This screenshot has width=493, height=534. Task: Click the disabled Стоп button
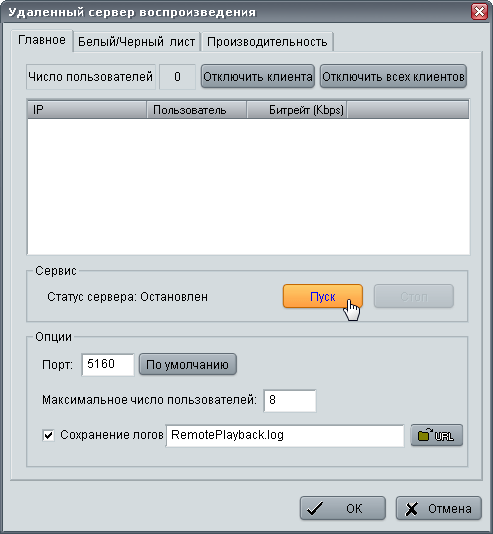tap(414, 296)
